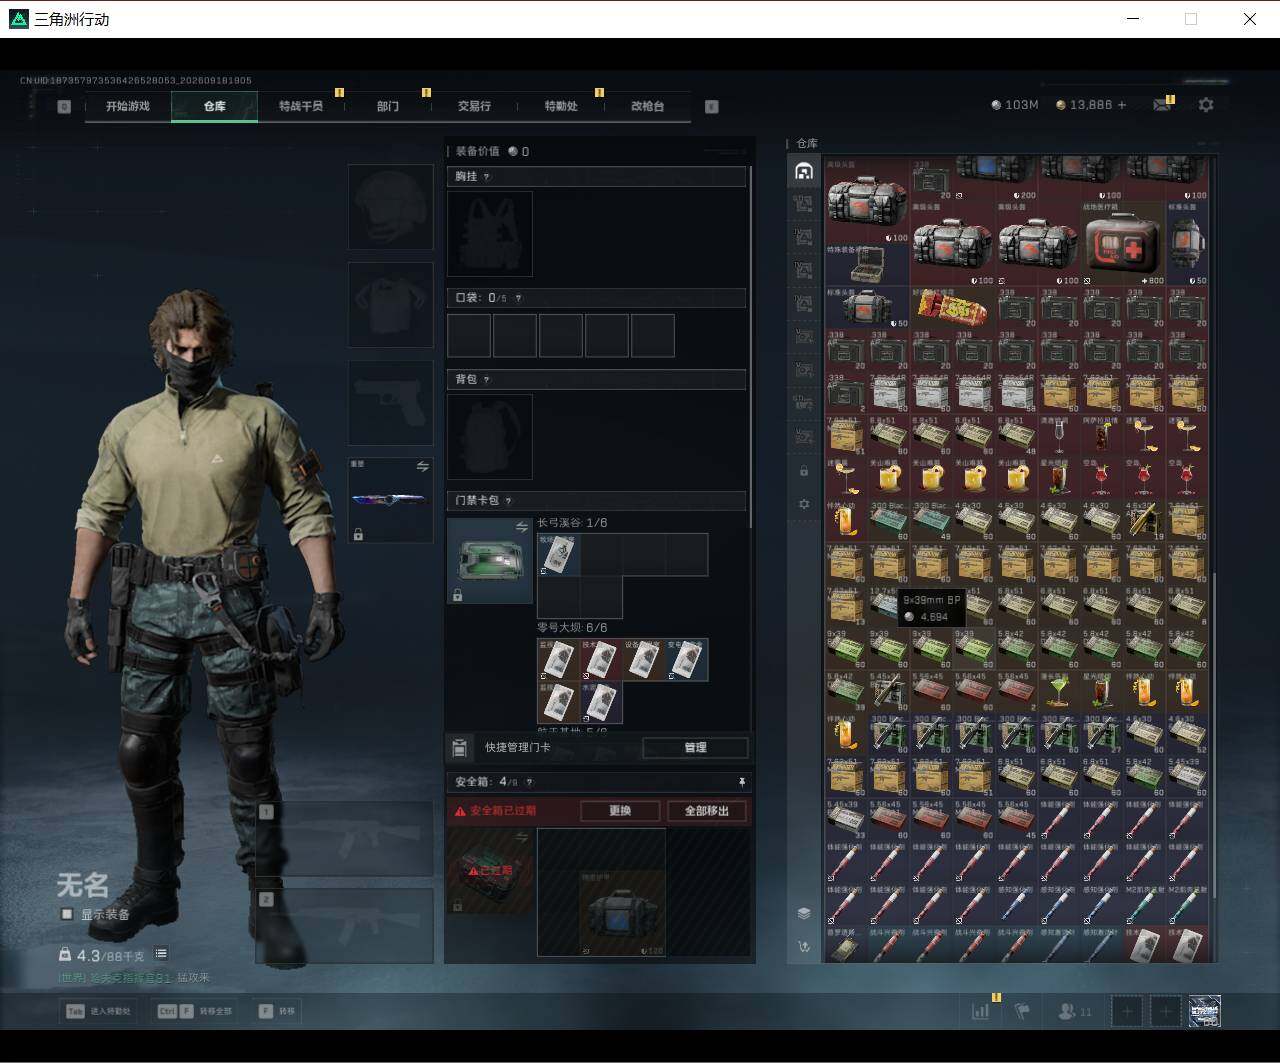The image size is (1280, 1063).
Task: Click the E key hint after tabs
Action: click(x=711, y=106)
